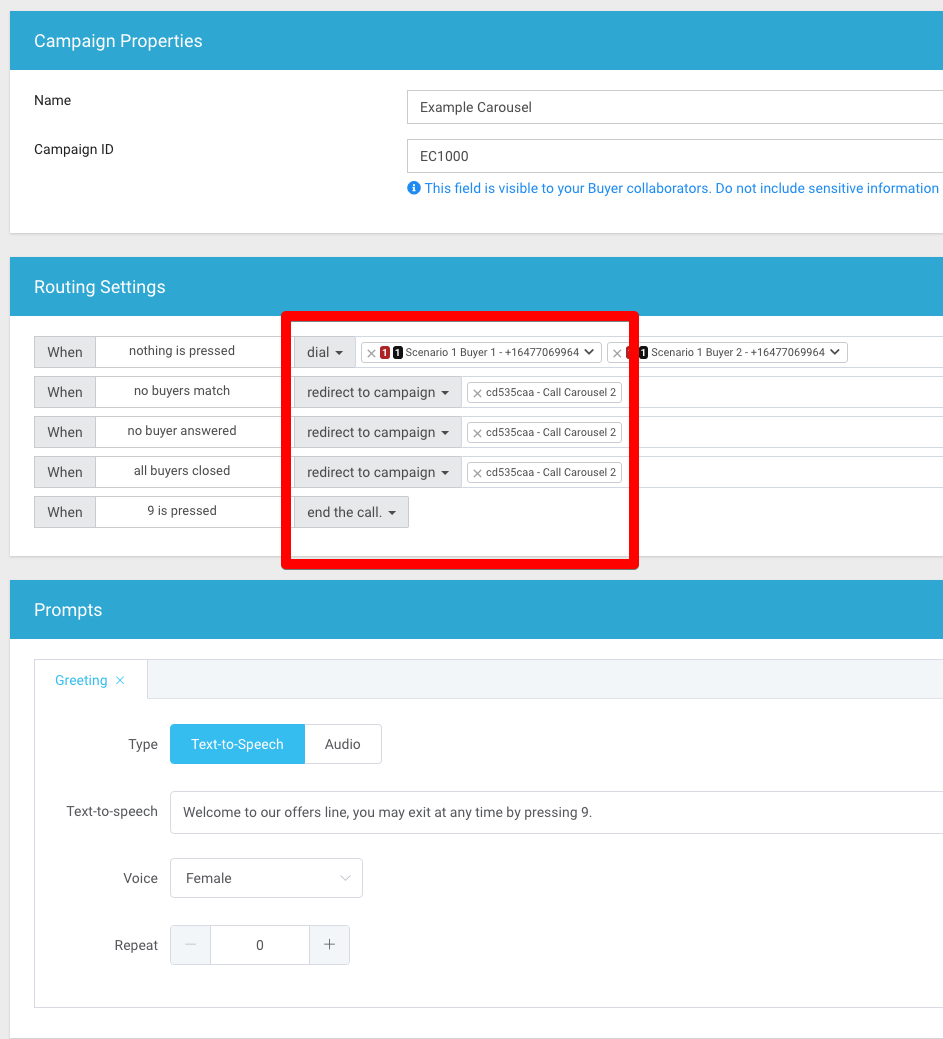Remove Call Carousel 2 from the no buyers match row

(x=477, y=392)
